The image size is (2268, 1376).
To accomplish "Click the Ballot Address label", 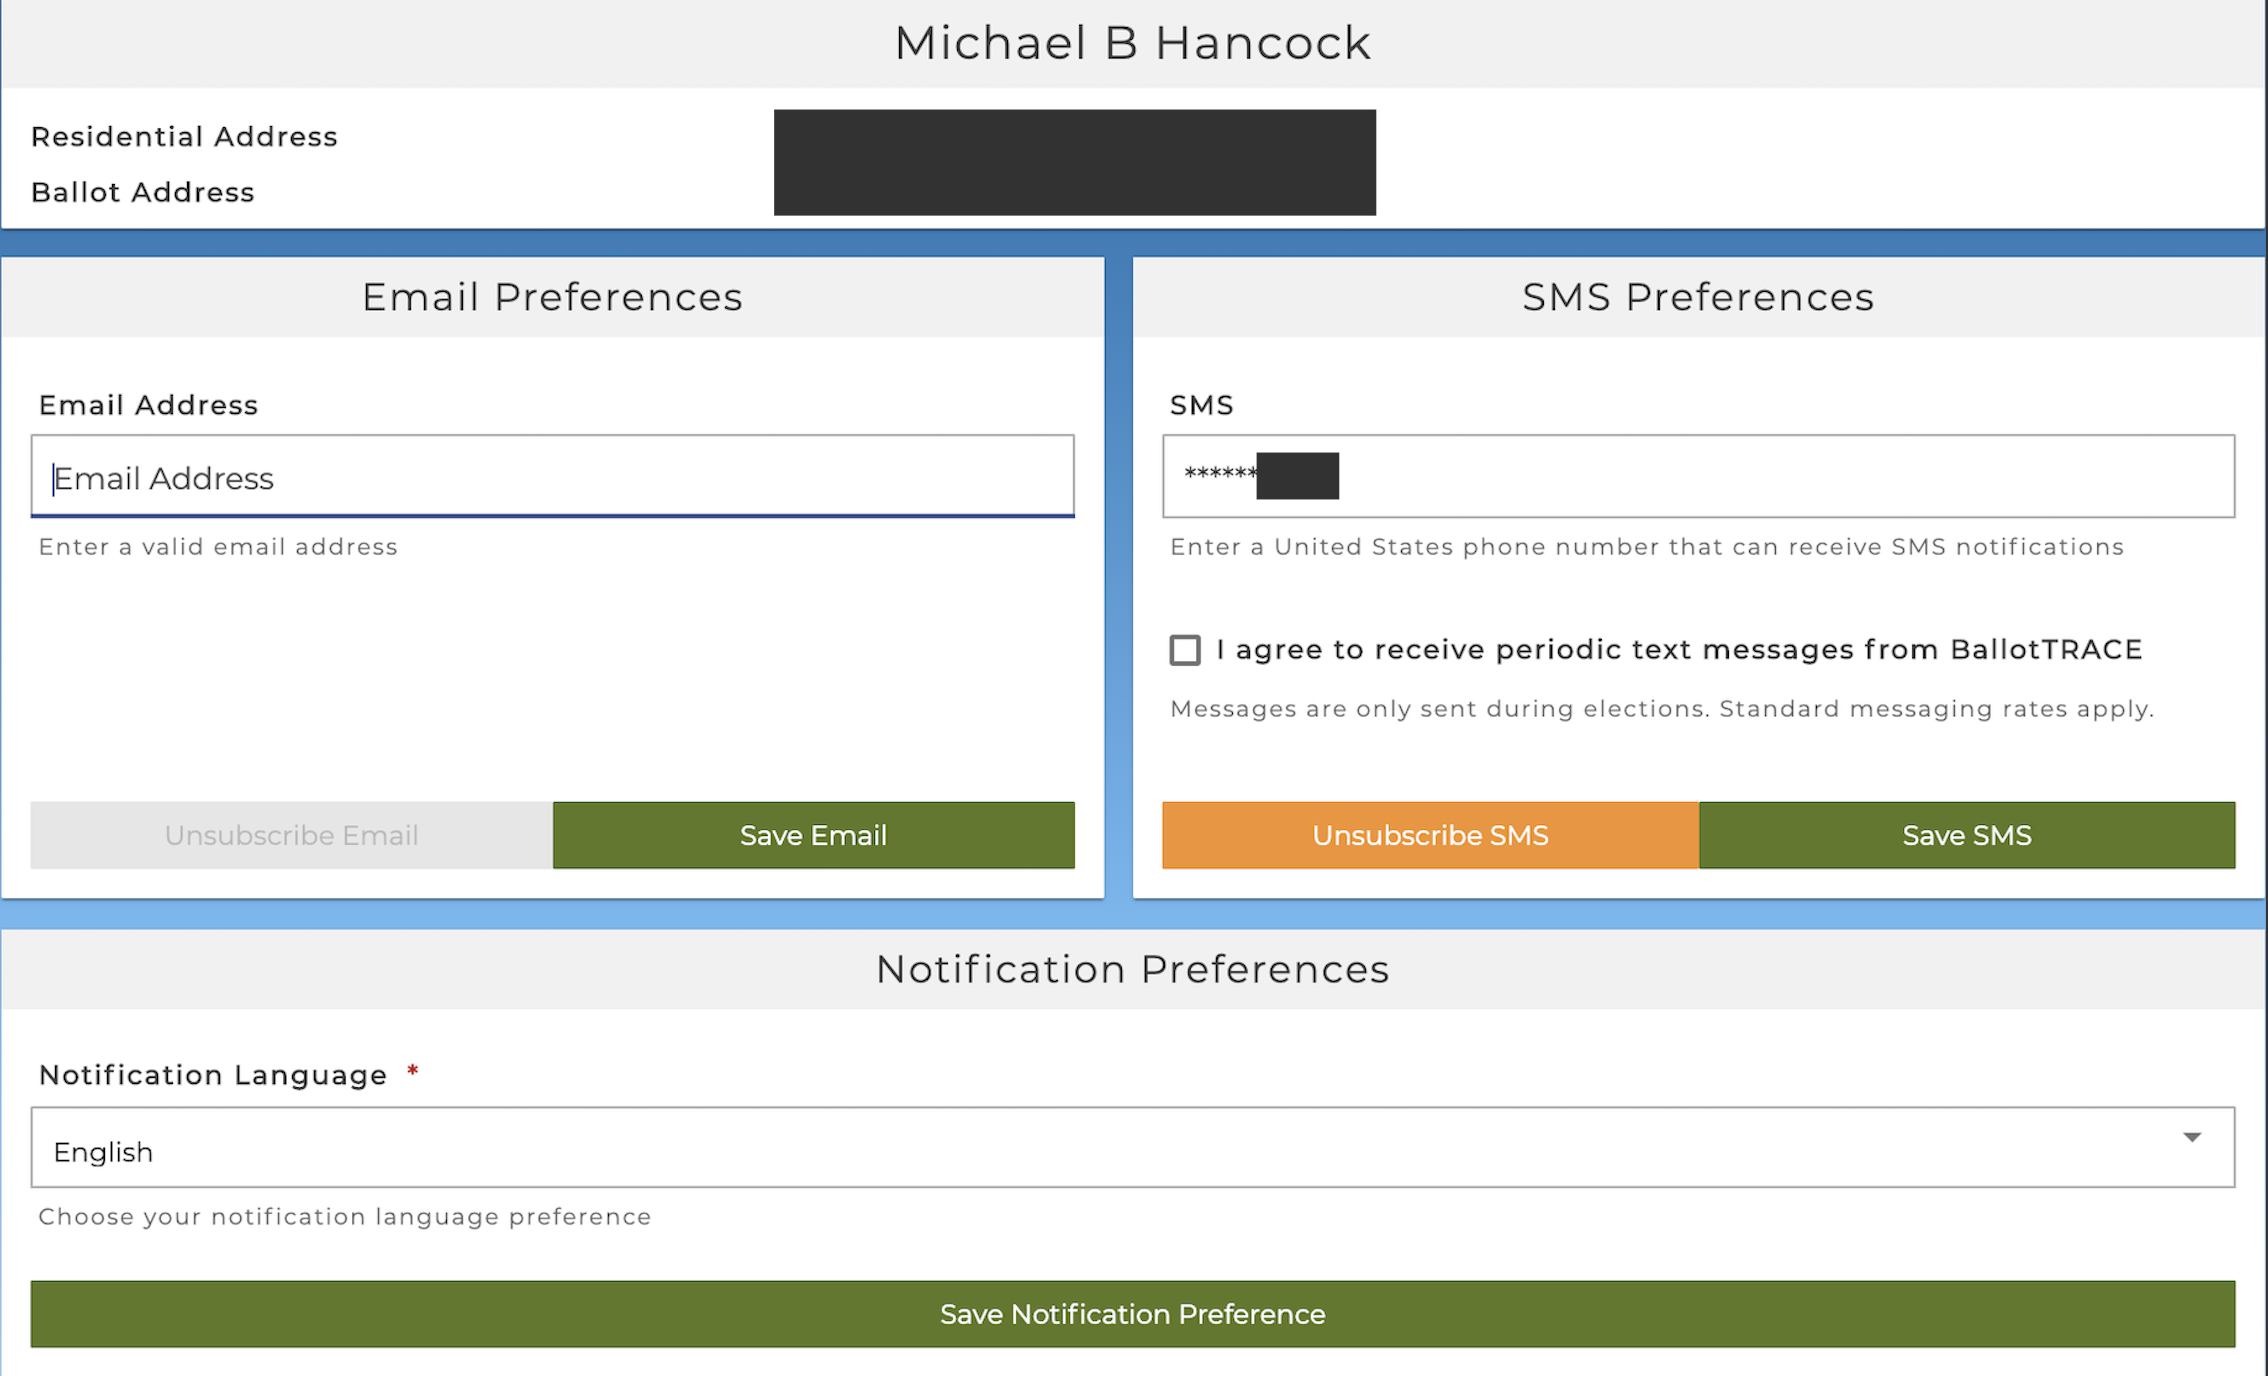I will coord(143,192).
